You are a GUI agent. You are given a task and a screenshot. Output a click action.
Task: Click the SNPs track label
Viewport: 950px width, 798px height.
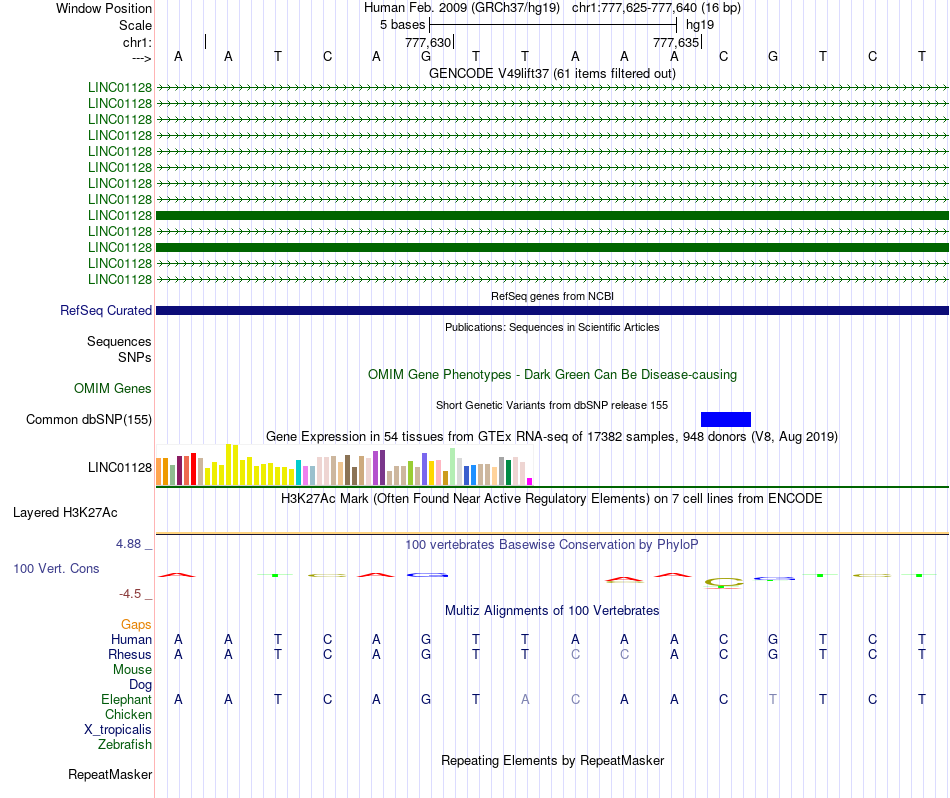coord(135,357)
